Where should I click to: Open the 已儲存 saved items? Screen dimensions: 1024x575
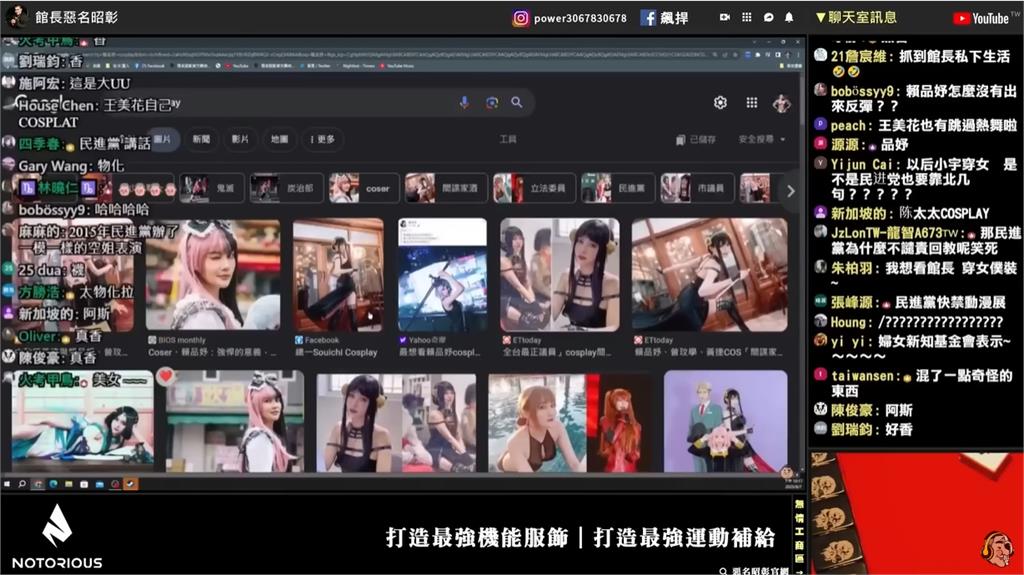(696, 140)
